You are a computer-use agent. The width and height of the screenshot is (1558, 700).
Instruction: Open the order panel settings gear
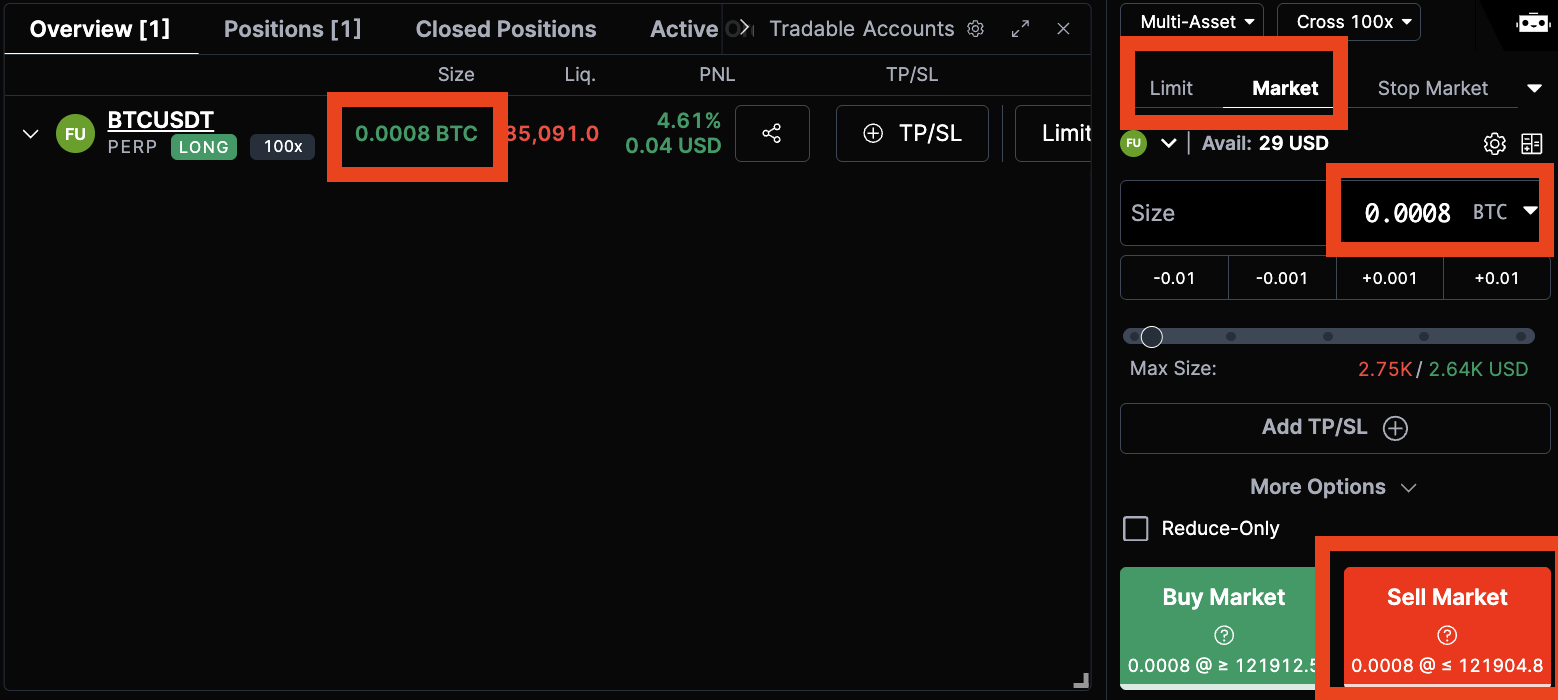pos(1494,143)
